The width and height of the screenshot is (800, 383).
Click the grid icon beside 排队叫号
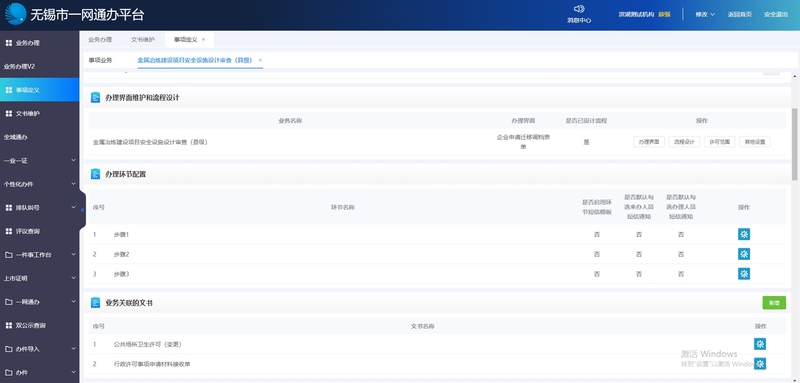point(9,208)
